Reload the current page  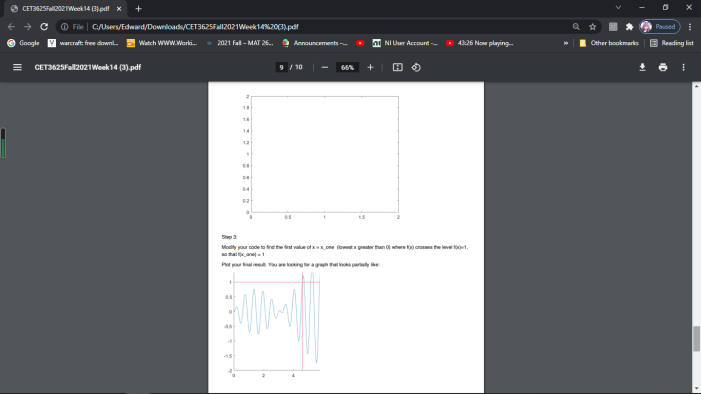[44, 27]
